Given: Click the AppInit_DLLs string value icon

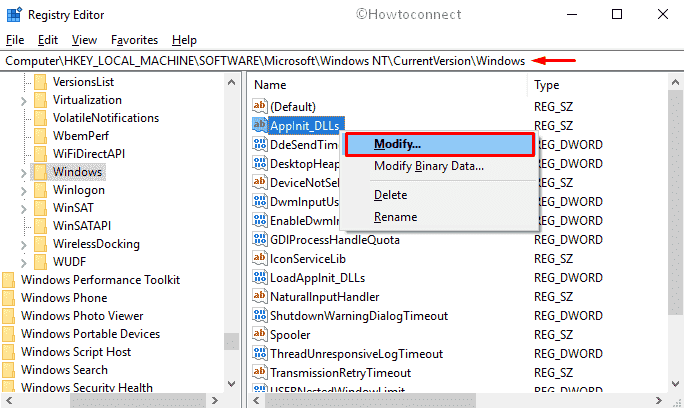Looking at the screenshot, I should pos(260,125).
